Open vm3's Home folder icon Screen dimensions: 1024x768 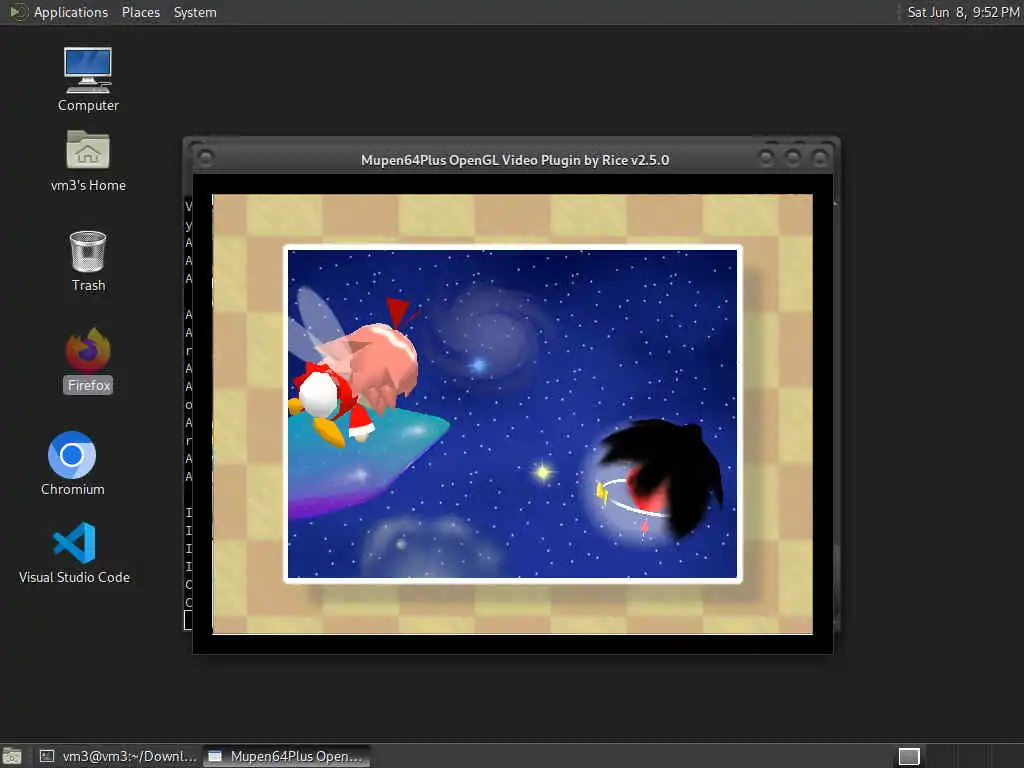88,161
